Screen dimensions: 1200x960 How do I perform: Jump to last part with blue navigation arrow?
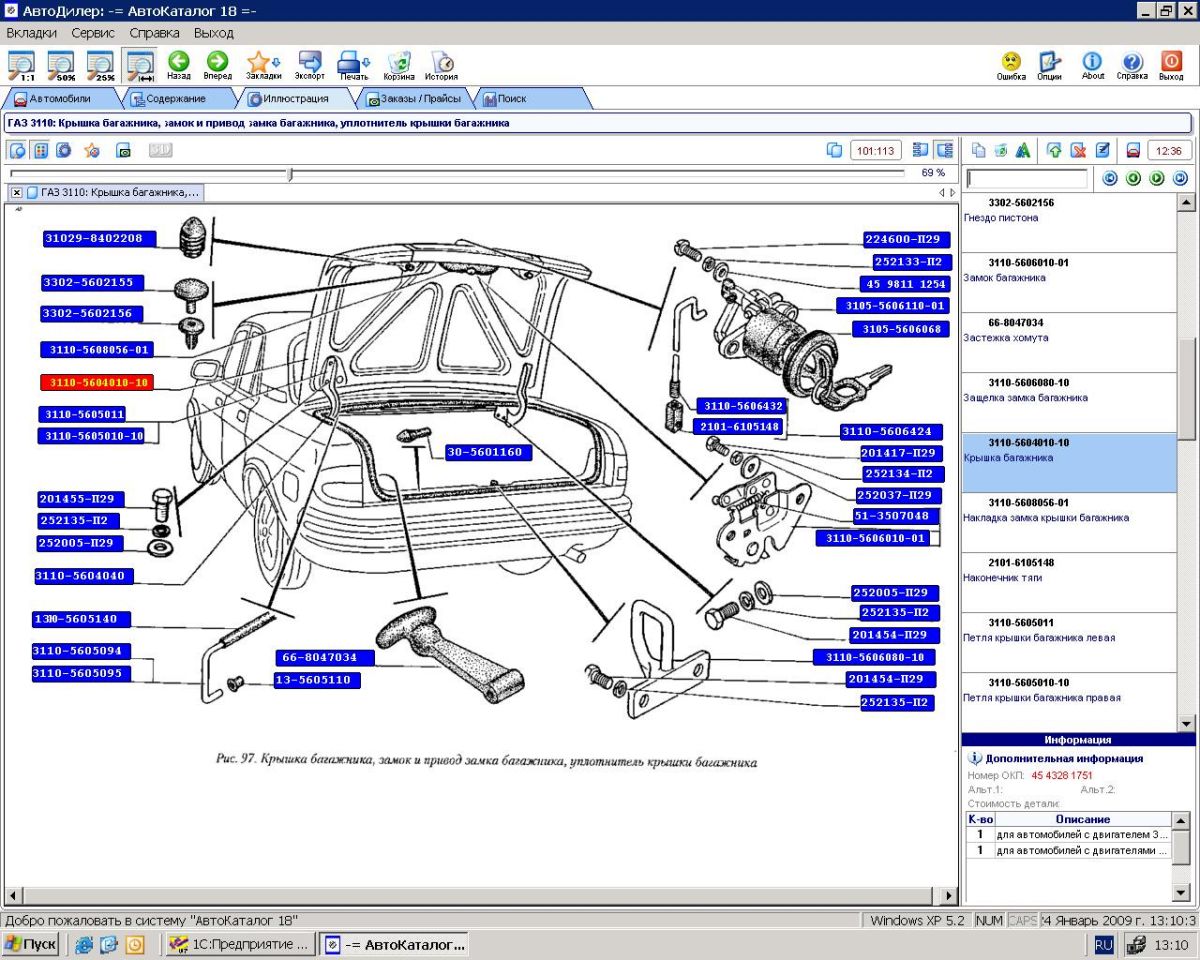1180,179
